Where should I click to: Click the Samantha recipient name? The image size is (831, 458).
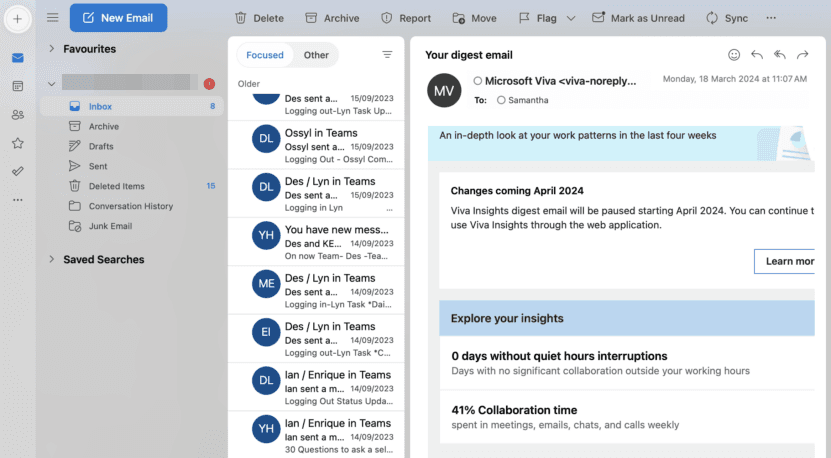(528, 100)
